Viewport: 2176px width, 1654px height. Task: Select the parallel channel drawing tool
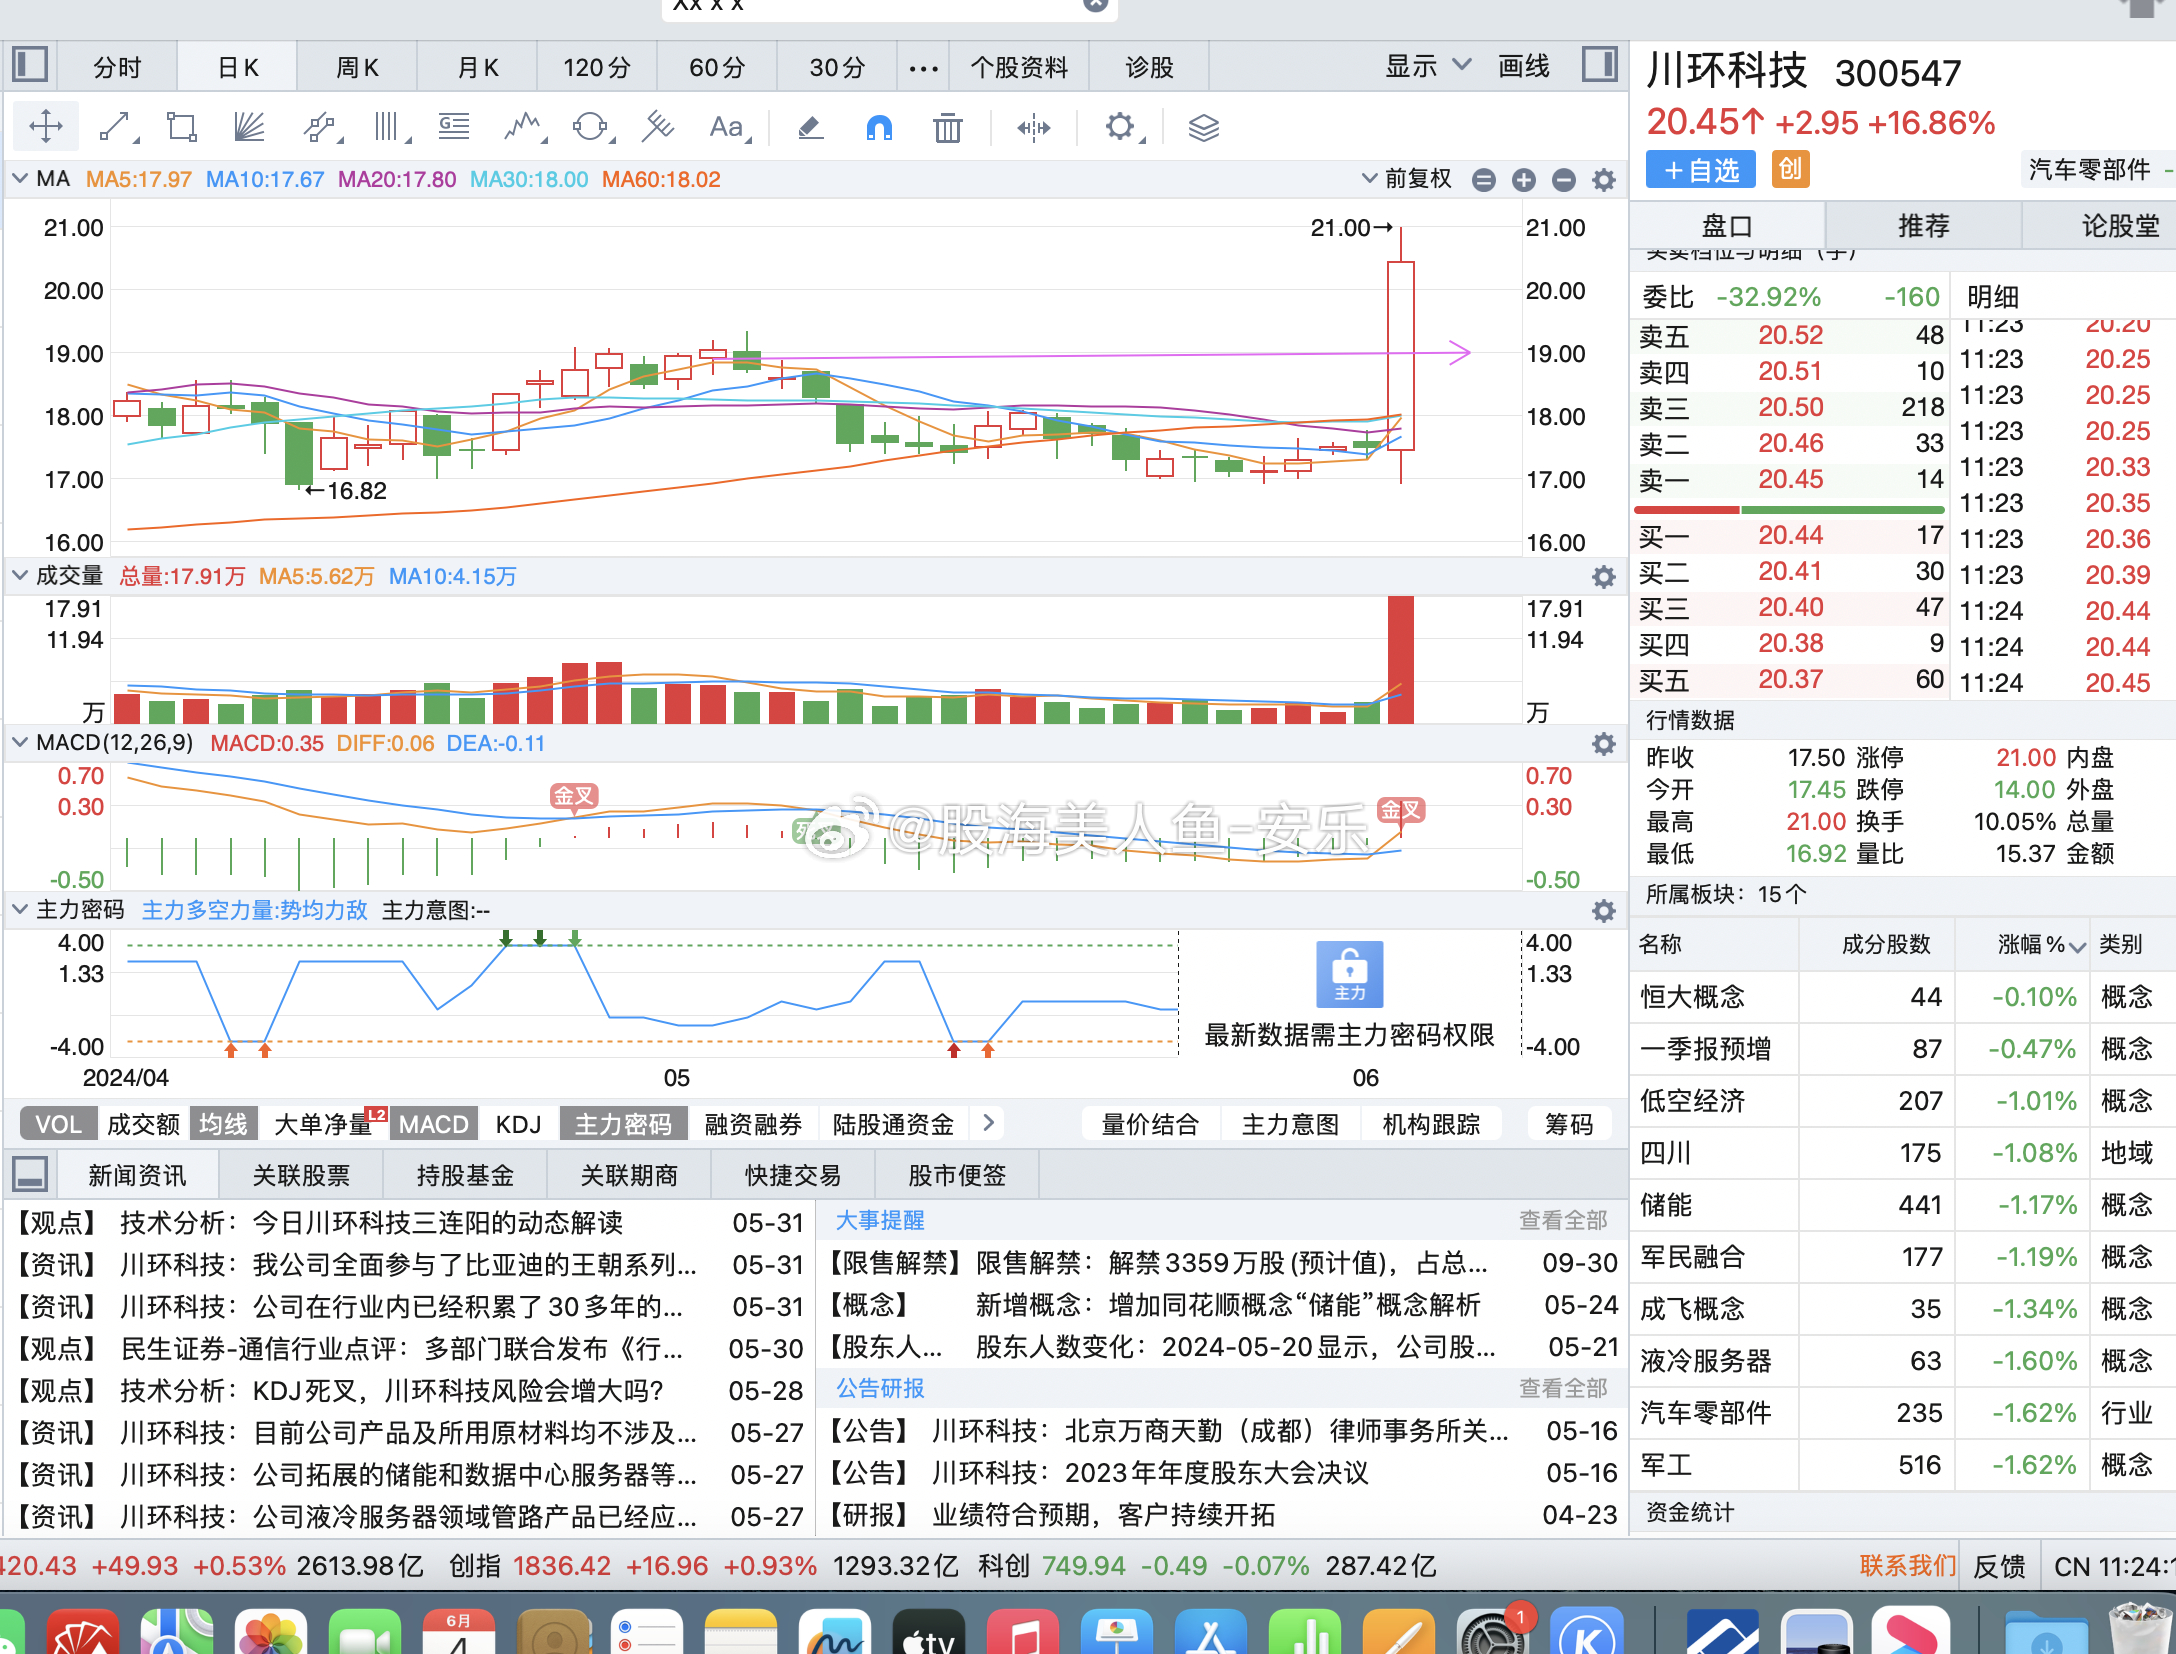coord(321,127)
